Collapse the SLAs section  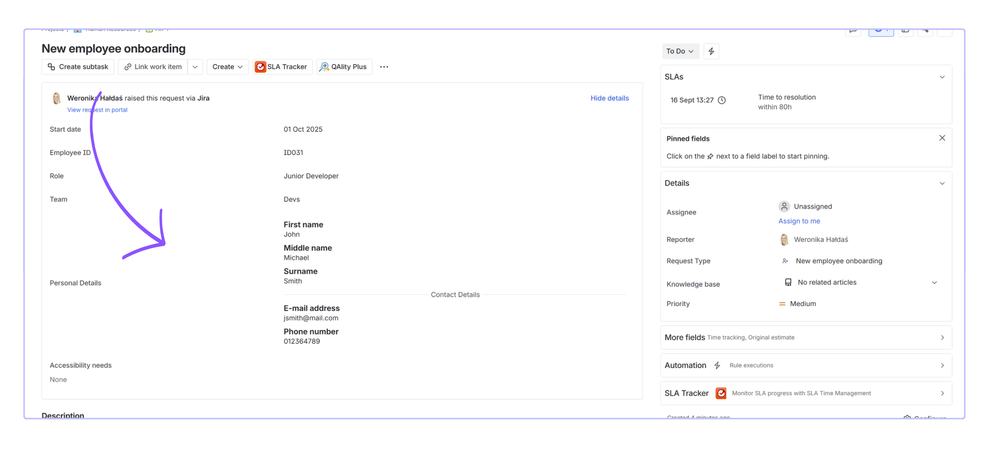(942, 77)
